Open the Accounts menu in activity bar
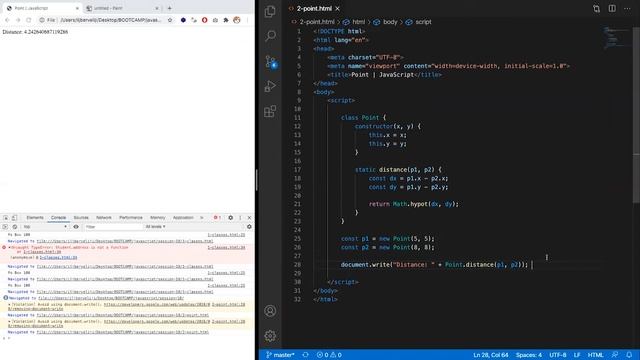 270,311
